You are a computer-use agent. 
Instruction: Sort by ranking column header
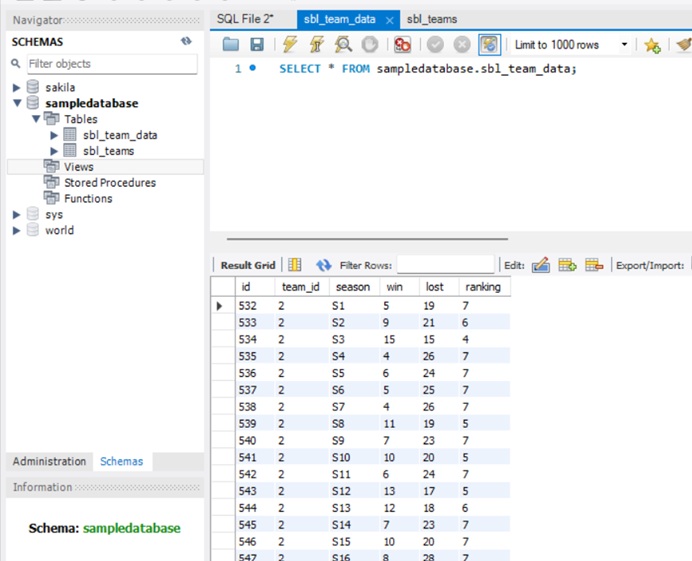(485, 287)
